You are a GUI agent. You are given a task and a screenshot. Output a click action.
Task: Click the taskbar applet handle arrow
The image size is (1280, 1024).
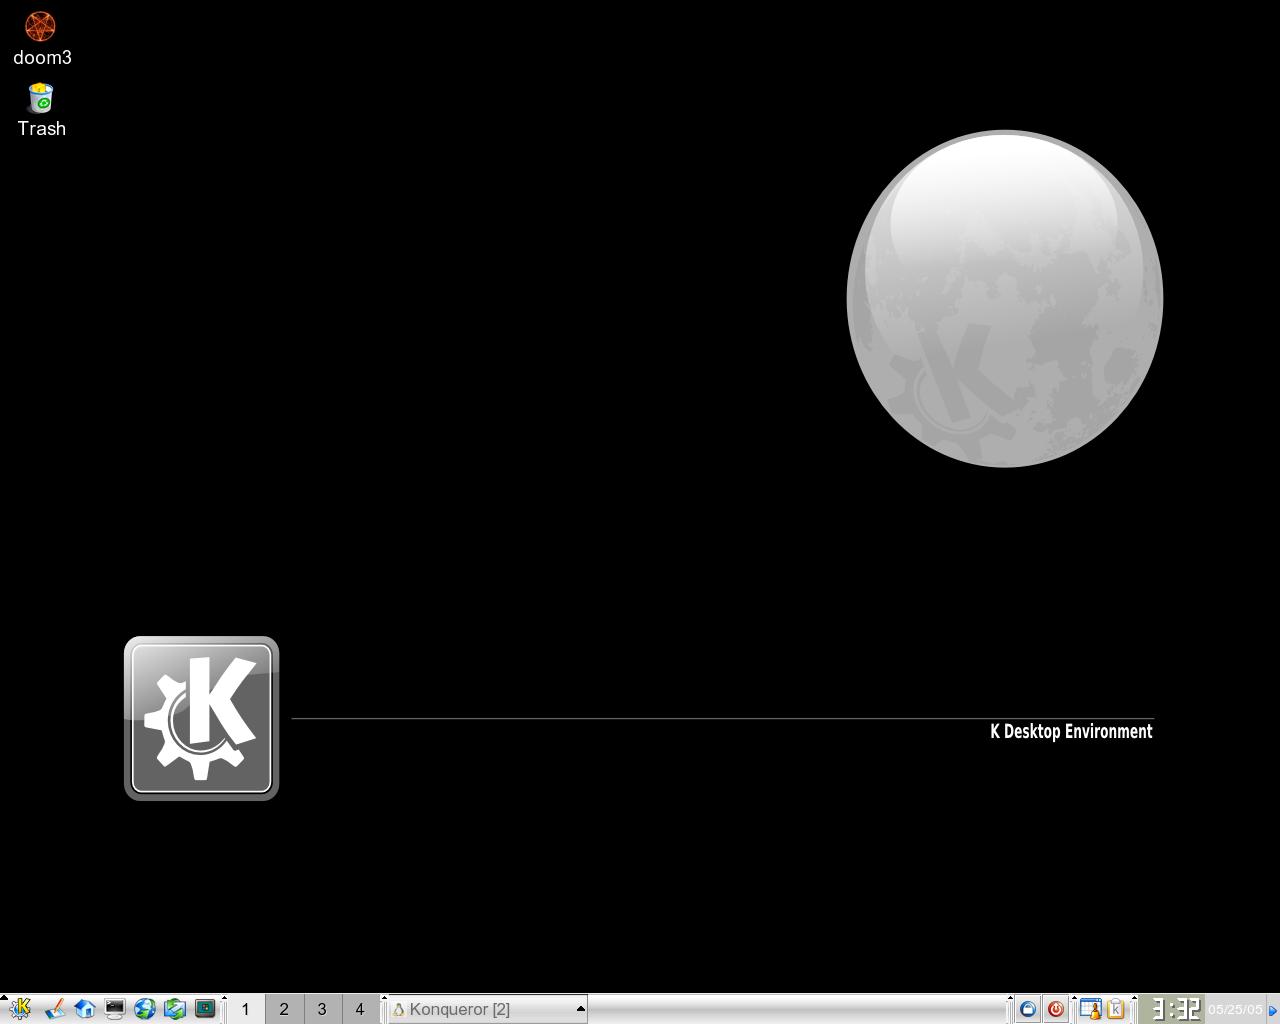click(x=384, y=998)
